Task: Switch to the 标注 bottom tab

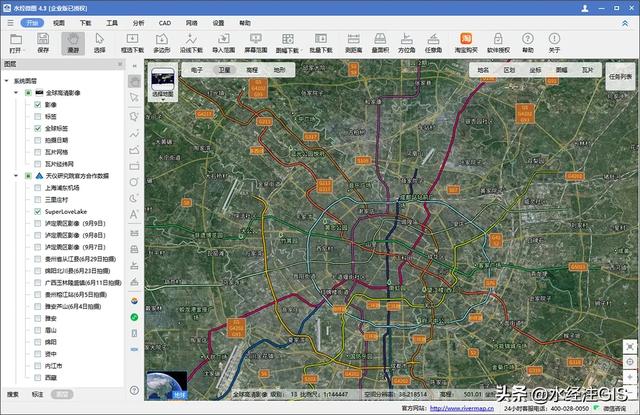Action: [37, 394]
